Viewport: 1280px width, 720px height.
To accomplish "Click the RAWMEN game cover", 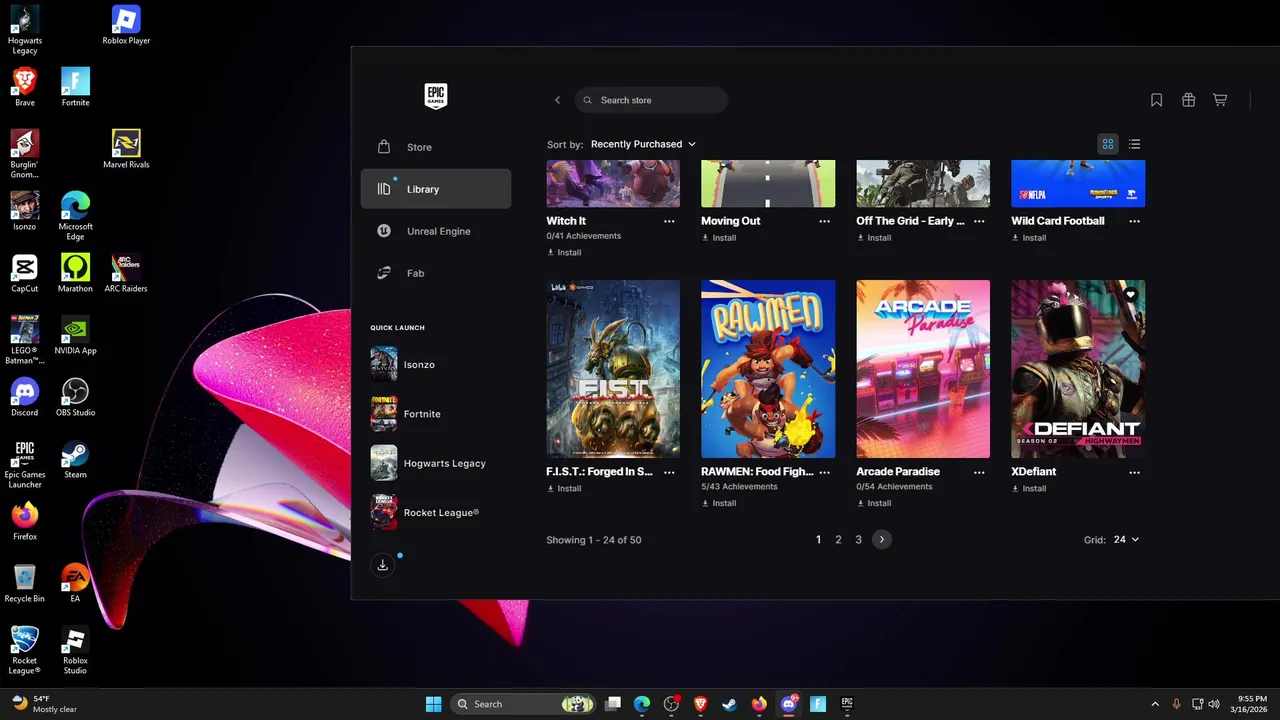I will tap(768, 369).
